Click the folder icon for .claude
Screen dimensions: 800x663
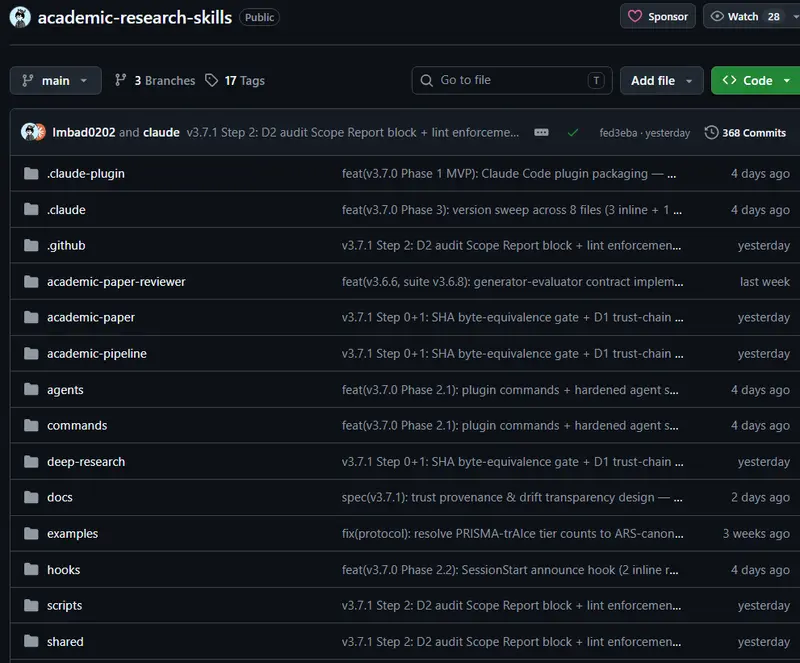(31, 209)
